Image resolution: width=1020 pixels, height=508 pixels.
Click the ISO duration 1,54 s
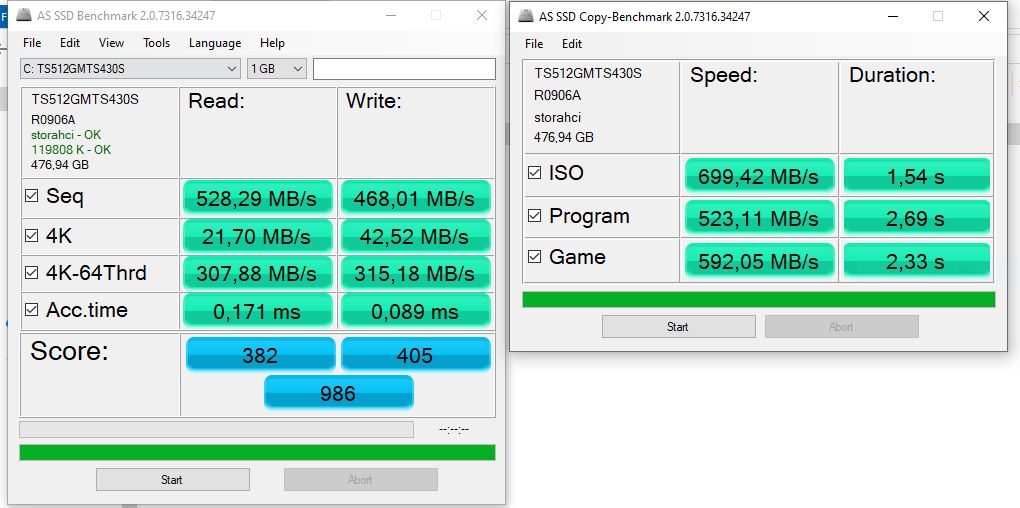917,176
